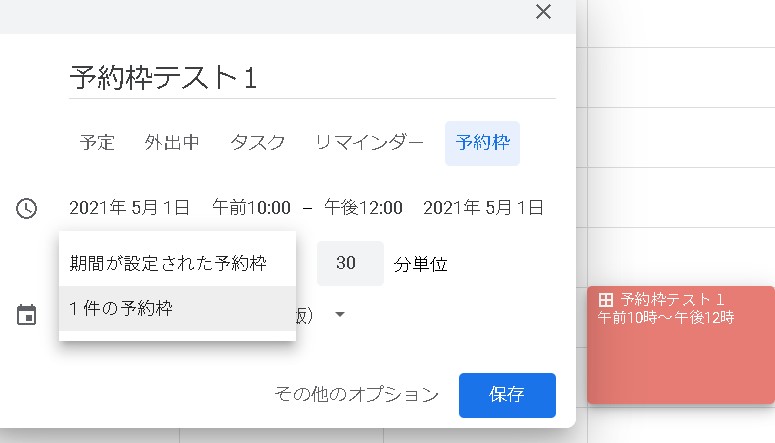Click the clock icon beside the date

tap(26, 208)
